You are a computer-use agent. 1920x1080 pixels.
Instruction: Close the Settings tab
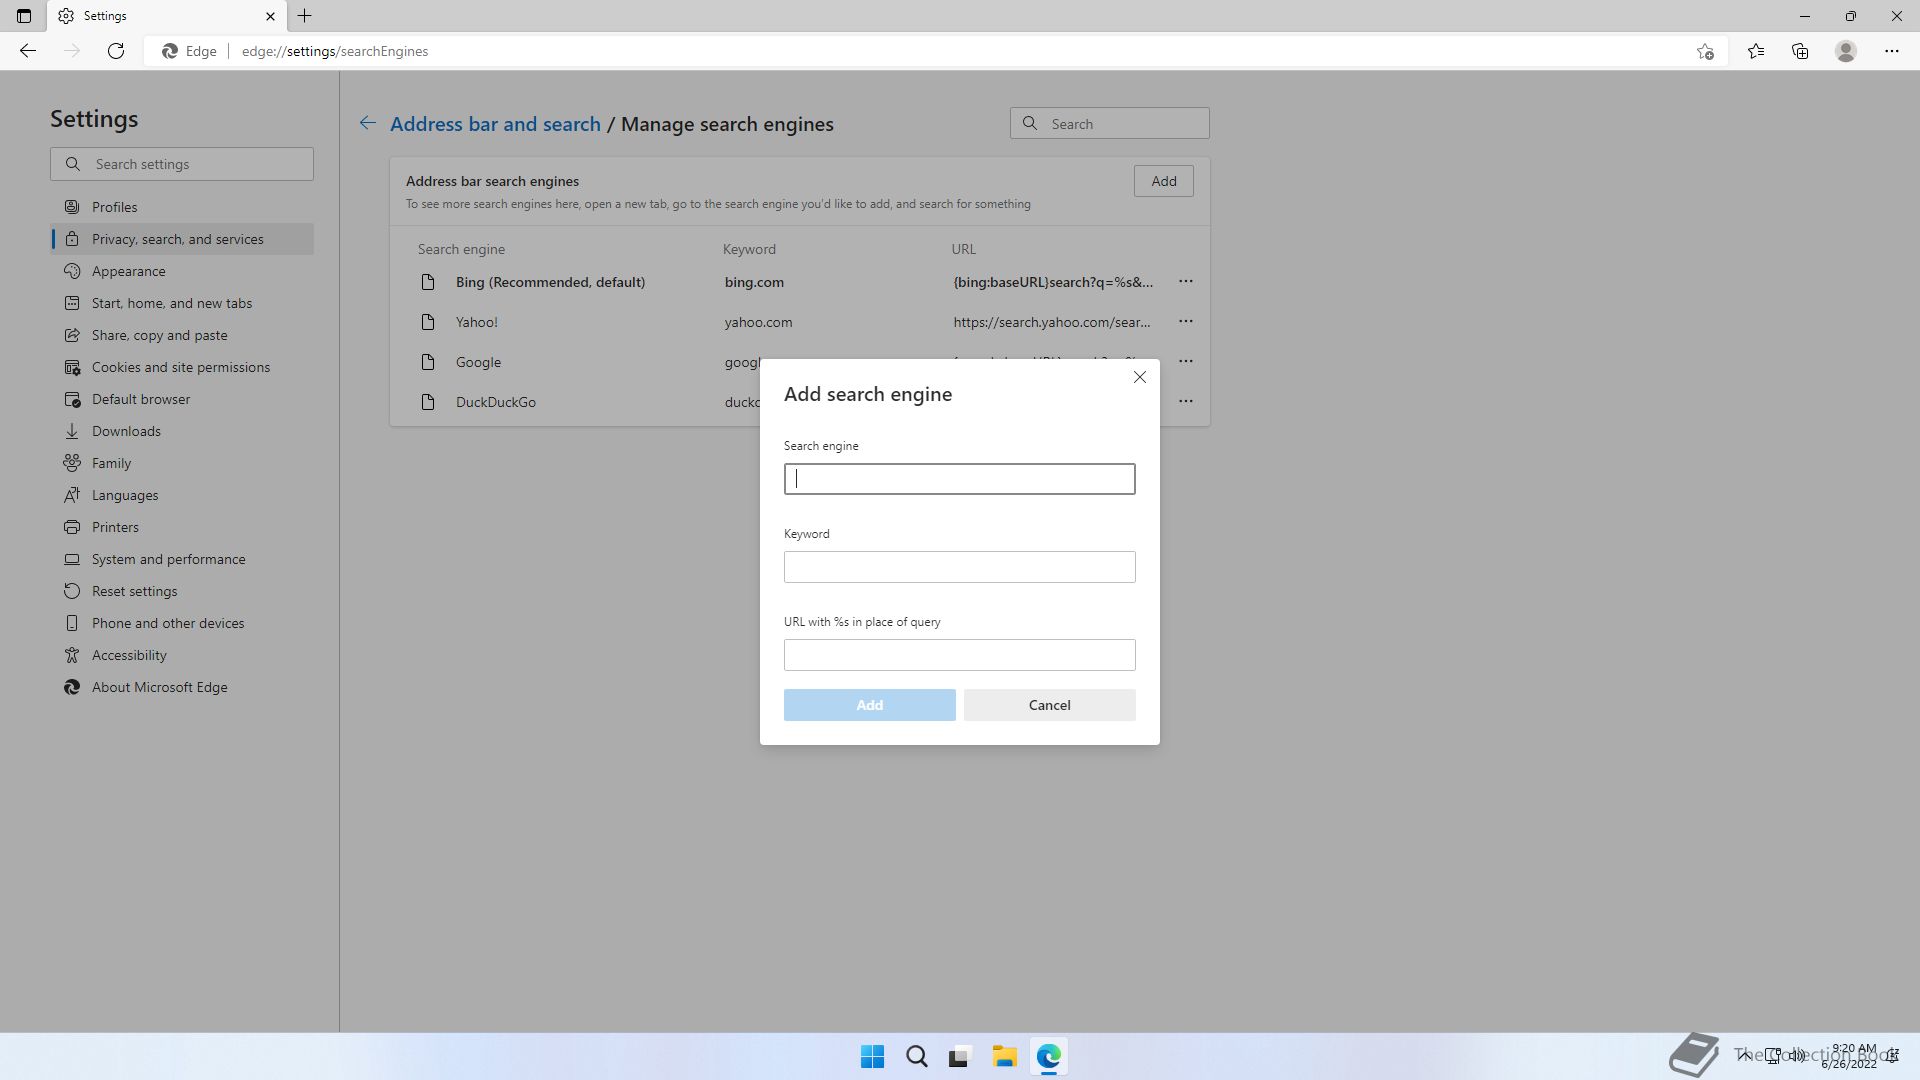tap(270, 16)
